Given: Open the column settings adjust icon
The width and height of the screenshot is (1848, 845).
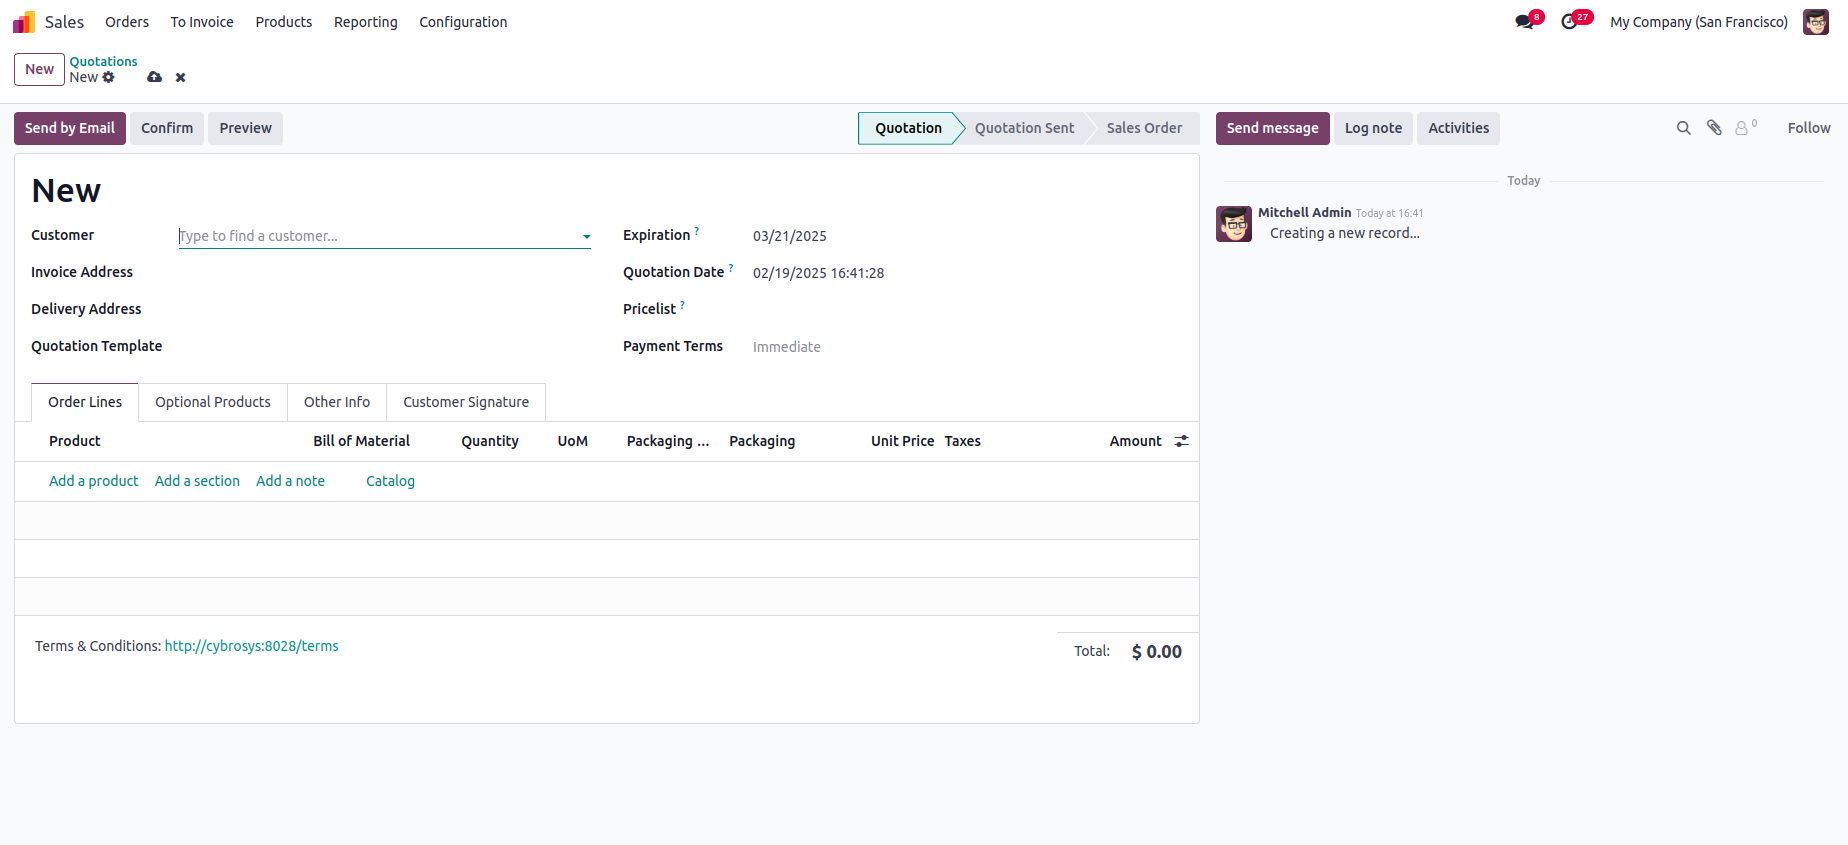Looking at the screenshot, I should click(1181, 441).
